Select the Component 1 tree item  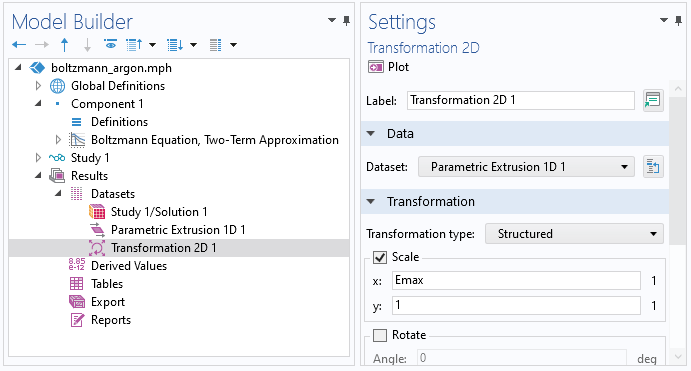[107, 104]
